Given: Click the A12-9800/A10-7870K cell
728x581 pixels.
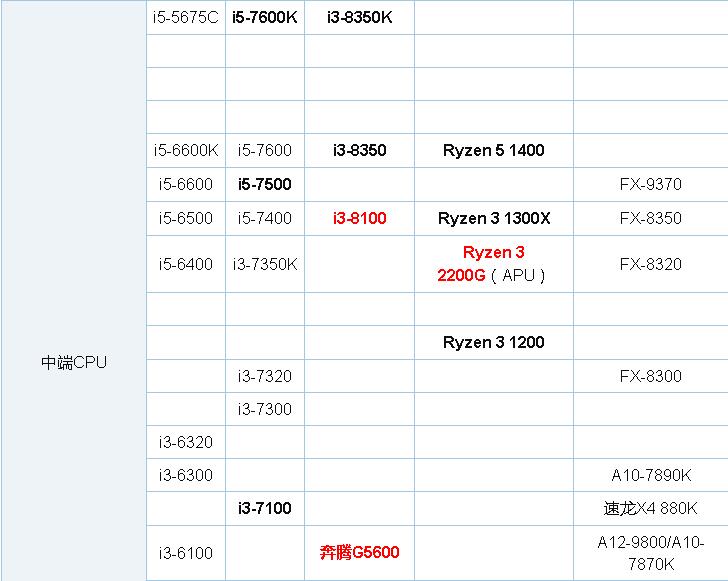Looking at the screenshot, I should (650, 553).
